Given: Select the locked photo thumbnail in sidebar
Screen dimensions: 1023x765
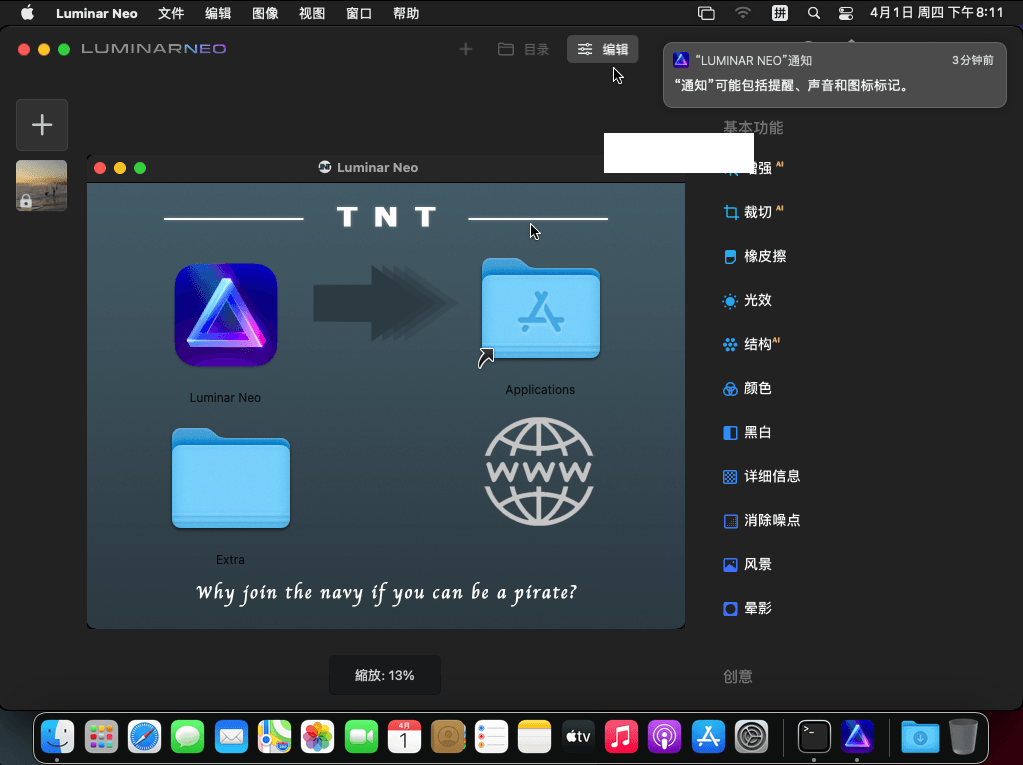Looking at the screenshot, I should [x=42, y=185].
